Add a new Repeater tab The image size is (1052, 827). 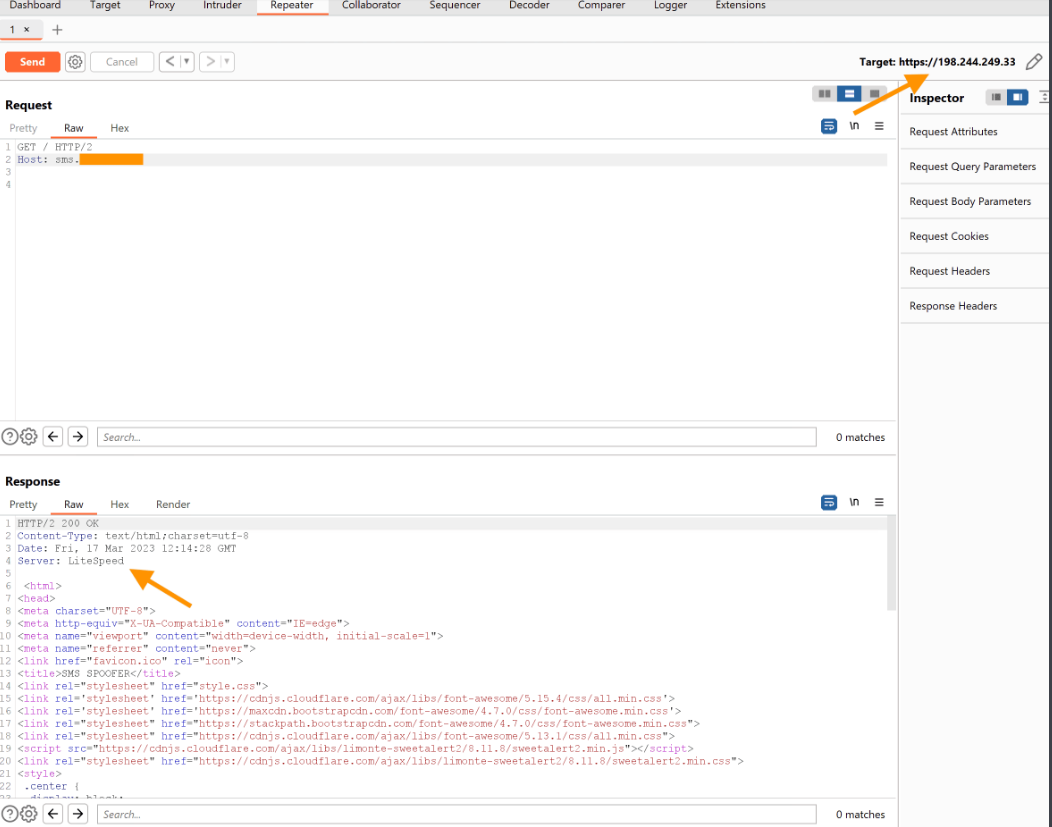[x=57, y=30]
